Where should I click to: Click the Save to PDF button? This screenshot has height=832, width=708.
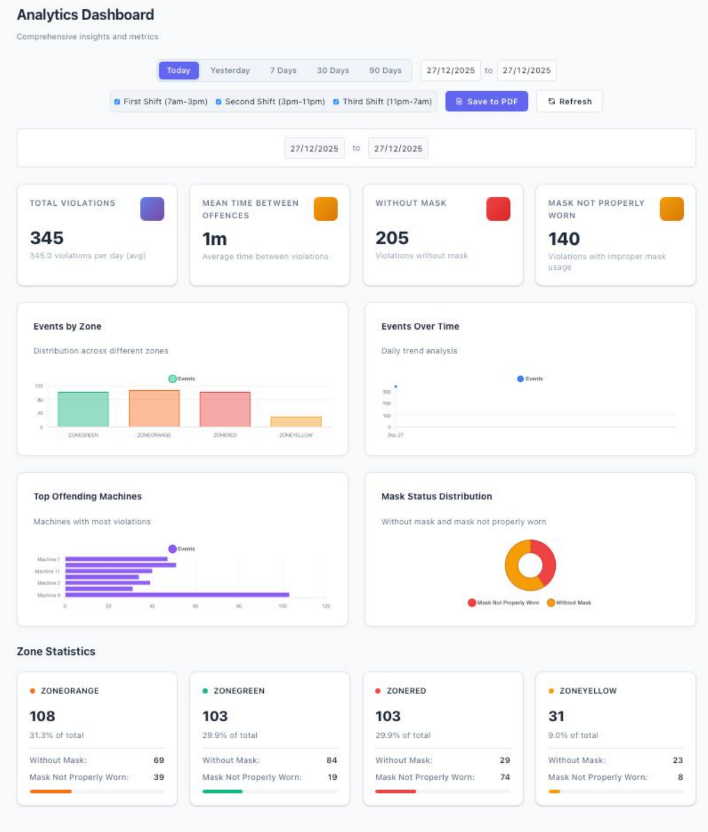pos(486,101)
